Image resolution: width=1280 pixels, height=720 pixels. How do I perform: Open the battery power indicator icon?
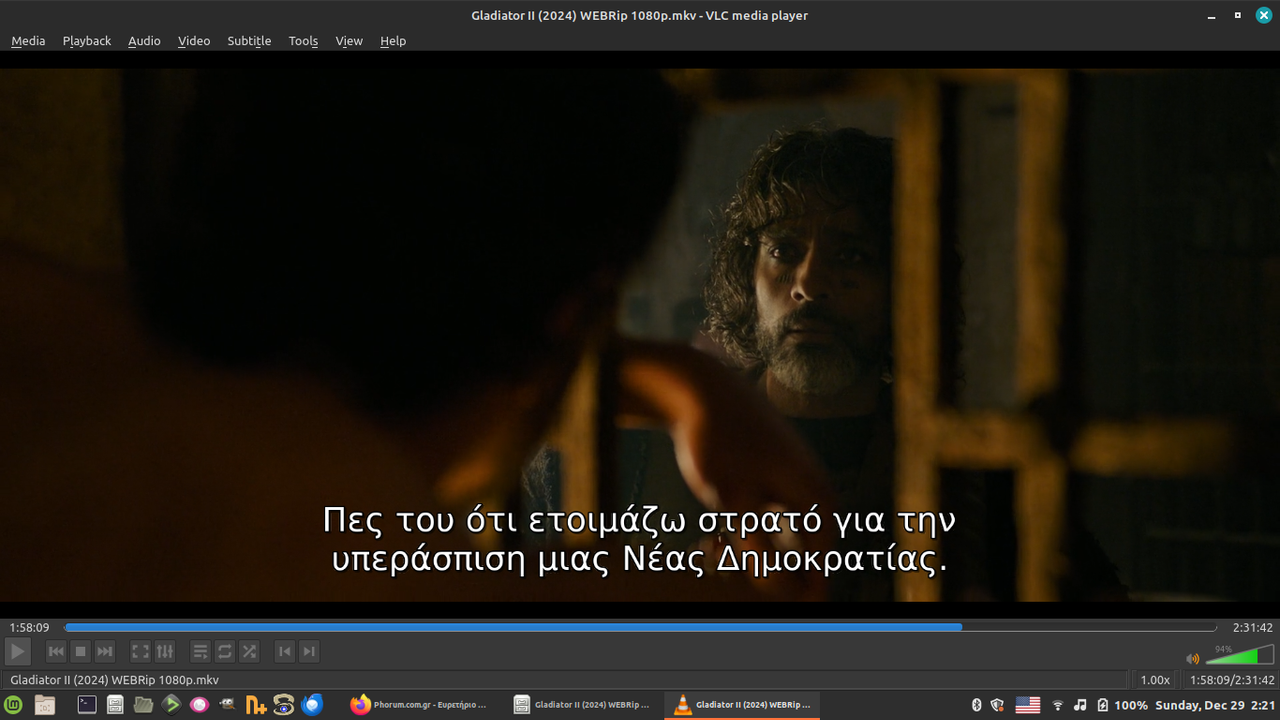(1102, 705)
